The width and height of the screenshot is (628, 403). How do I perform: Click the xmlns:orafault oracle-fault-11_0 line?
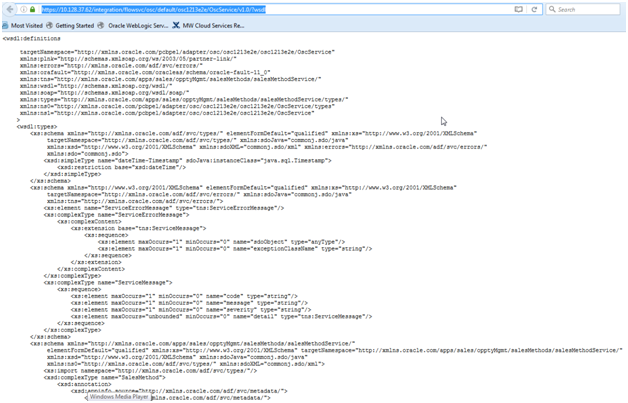click(145, 73)
